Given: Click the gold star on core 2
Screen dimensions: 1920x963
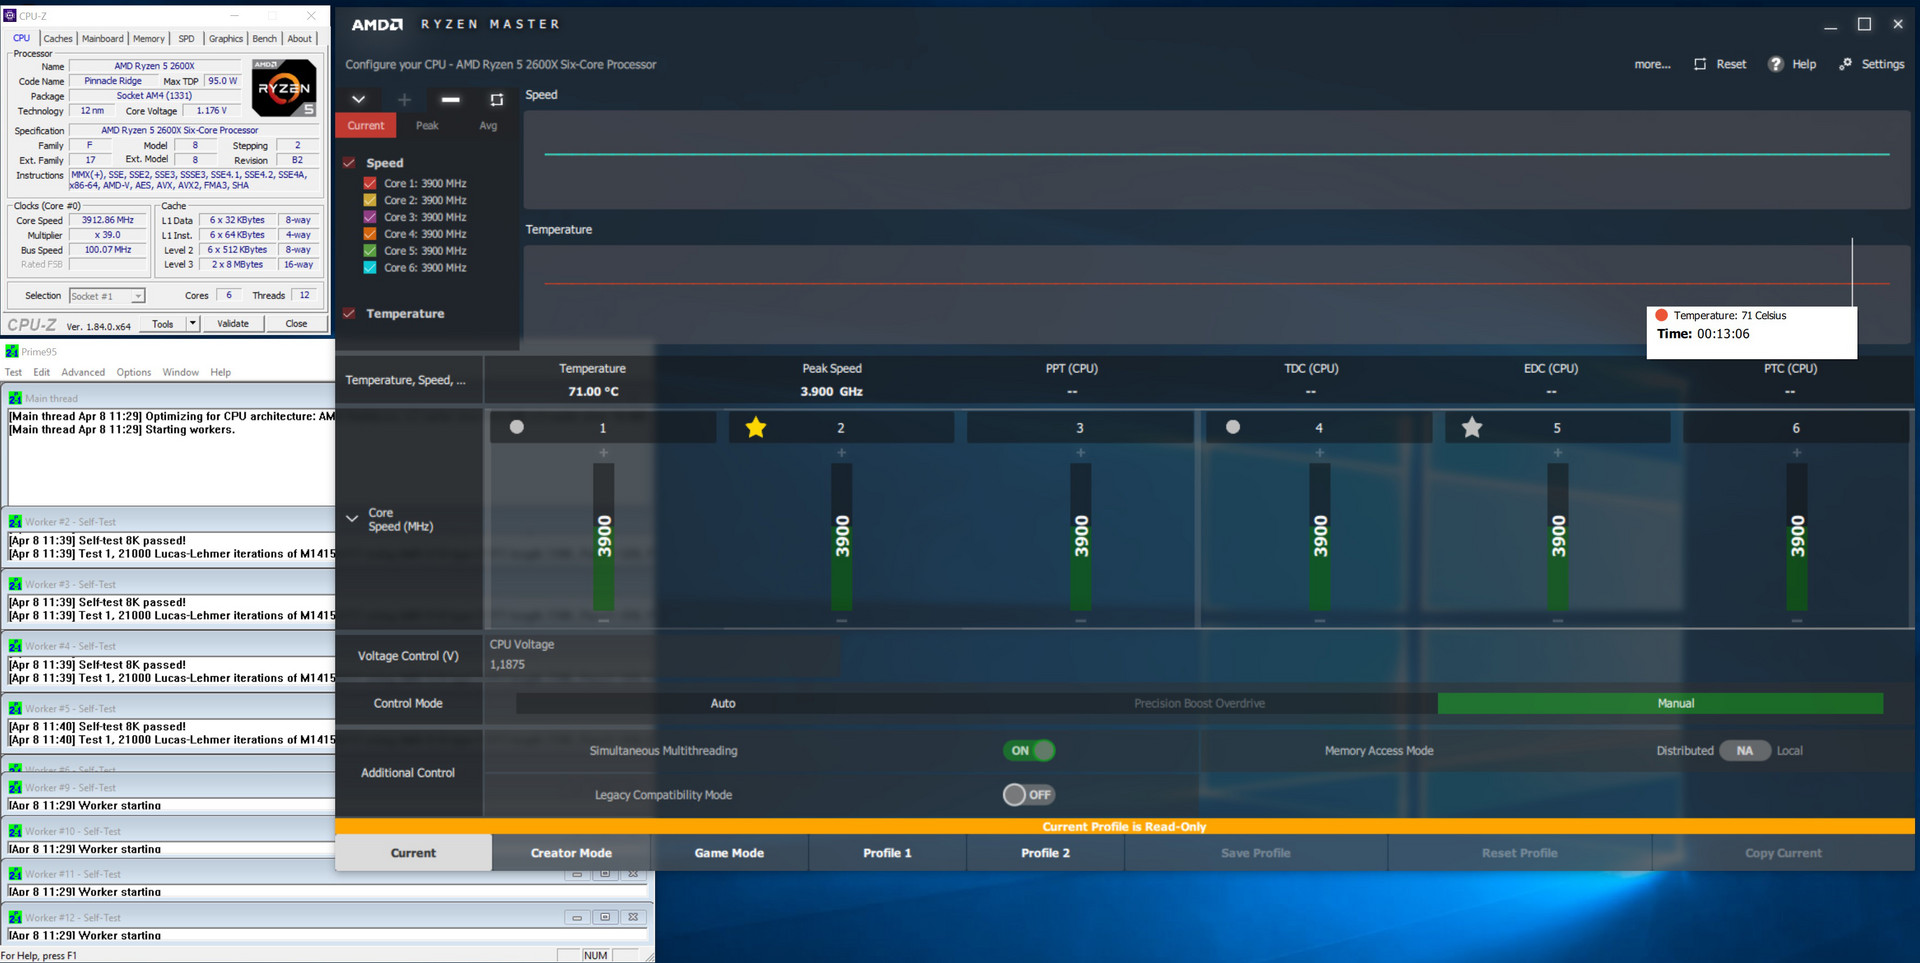Looking at the screenshot, I should point(756,428).
